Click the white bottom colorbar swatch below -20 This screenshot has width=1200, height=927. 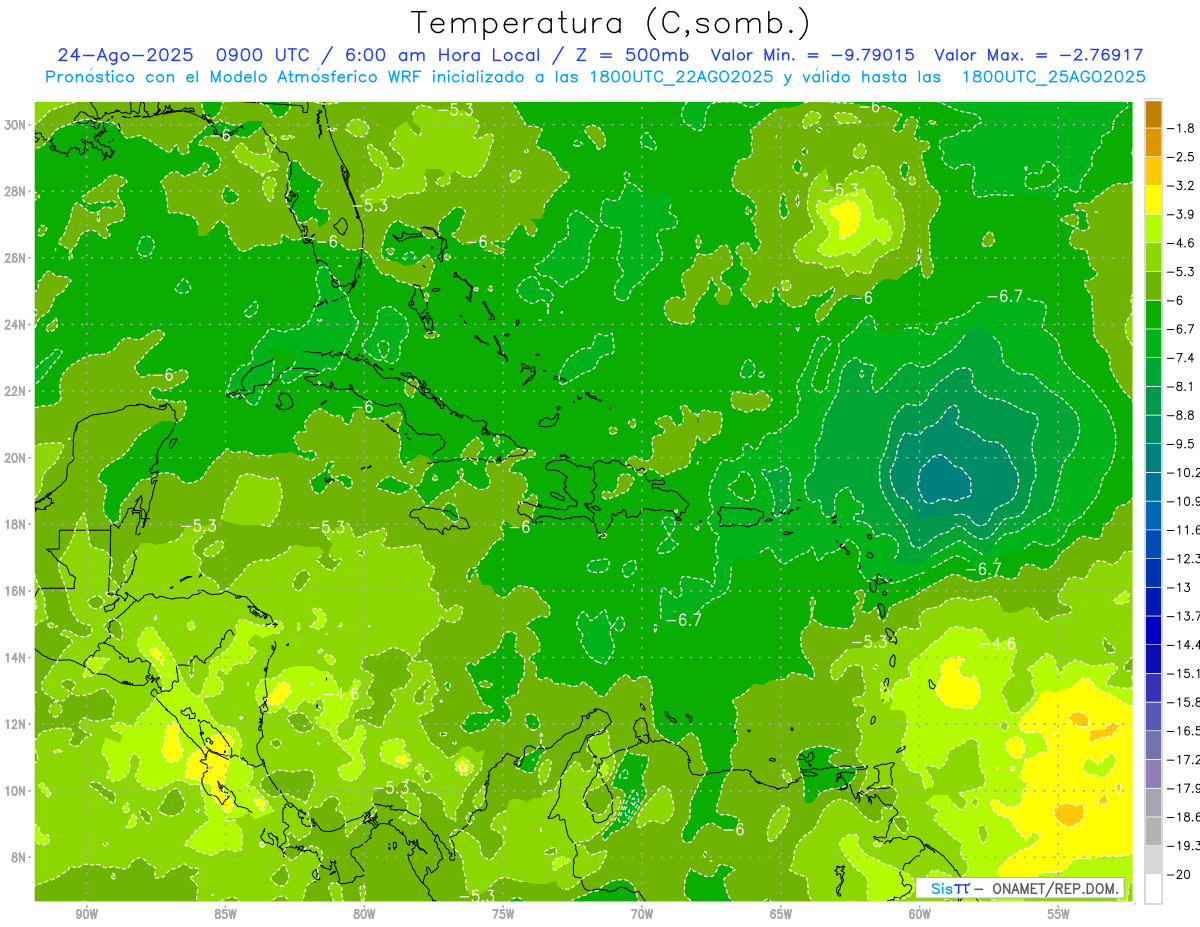pos(1153,888)
